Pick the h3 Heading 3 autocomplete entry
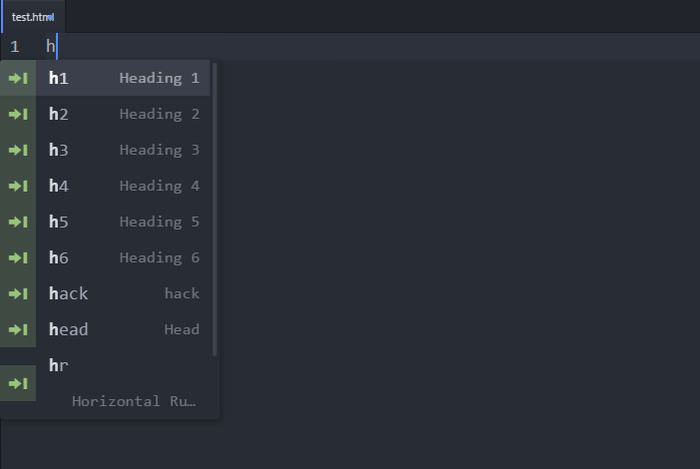The height and width of the screenshot is (469, 700). (x=105, y=150)
